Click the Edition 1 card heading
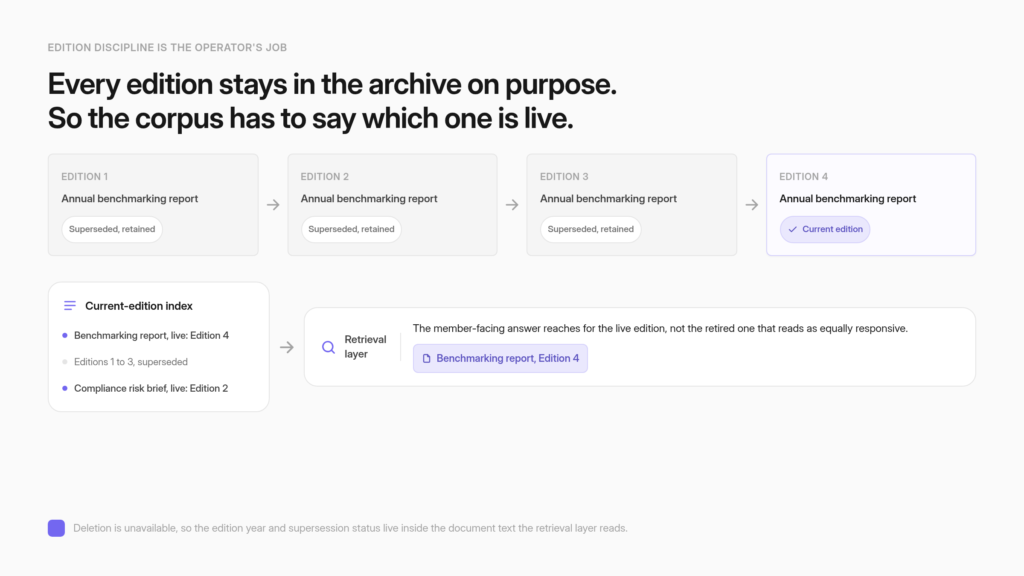 [85, 176]
